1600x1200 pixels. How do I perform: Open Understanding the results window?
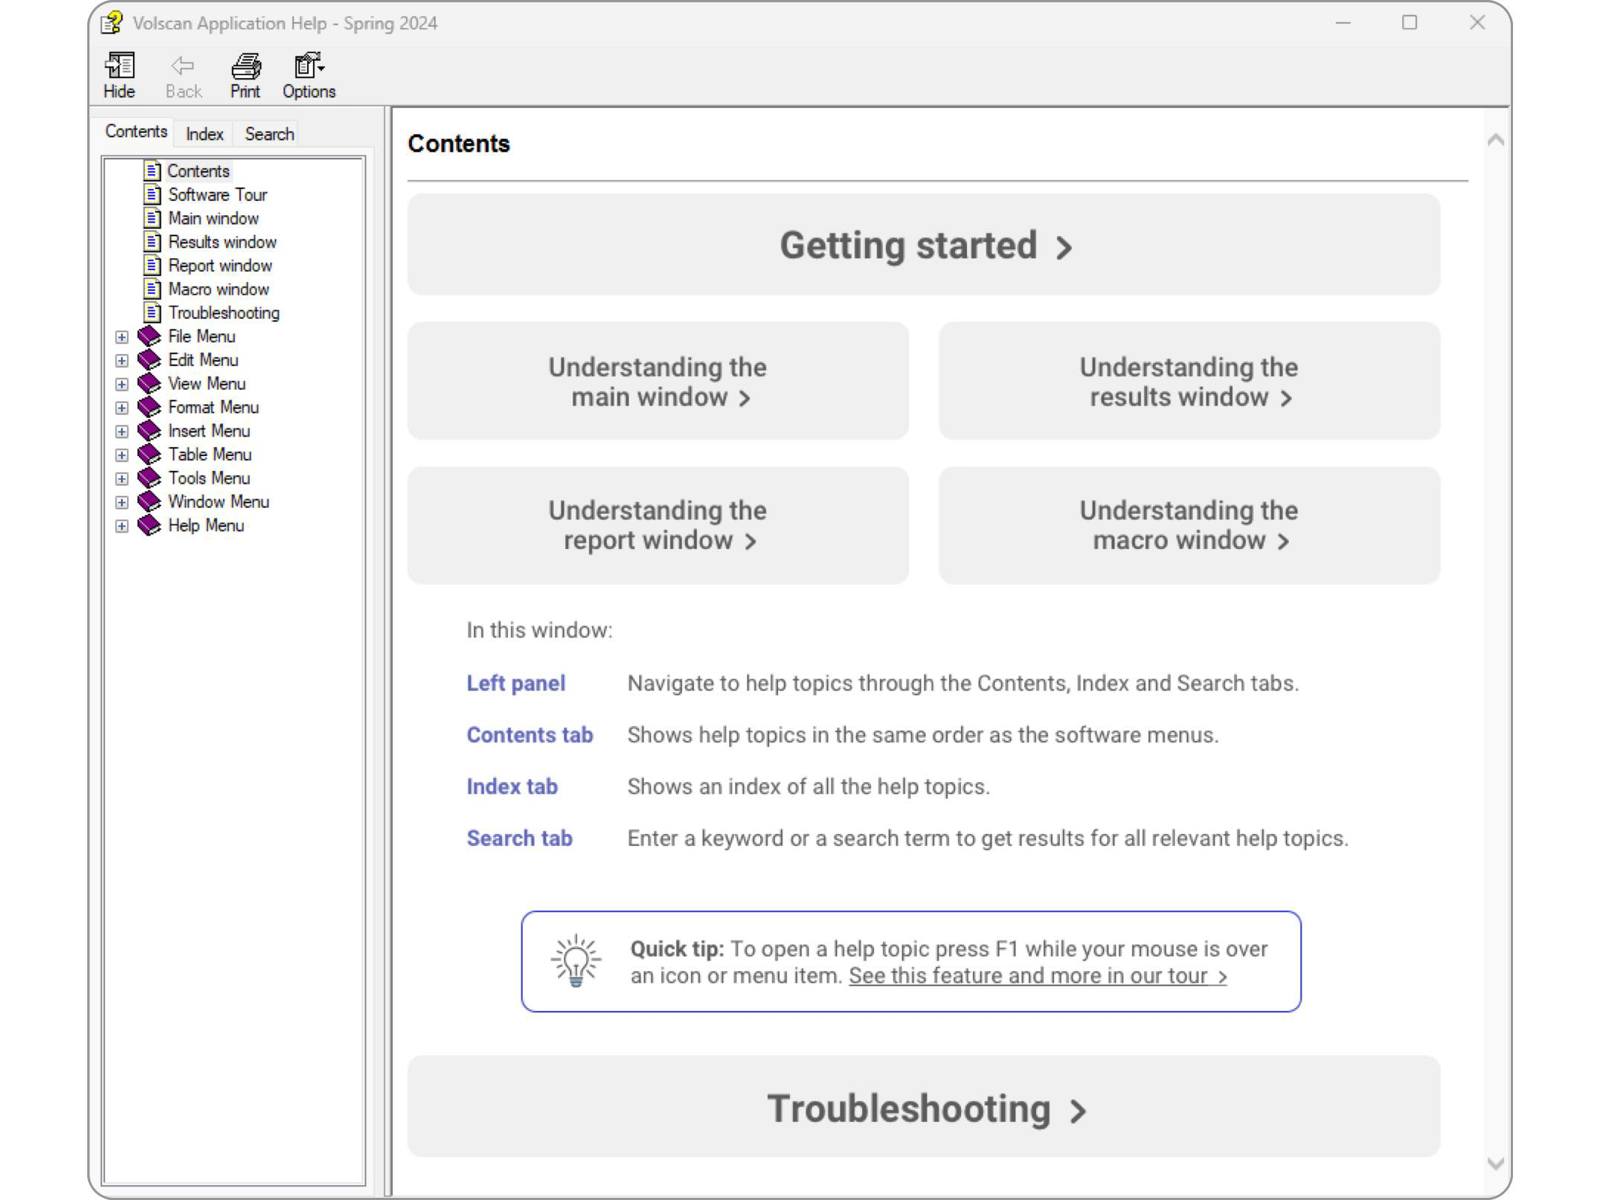(1189, 381)
